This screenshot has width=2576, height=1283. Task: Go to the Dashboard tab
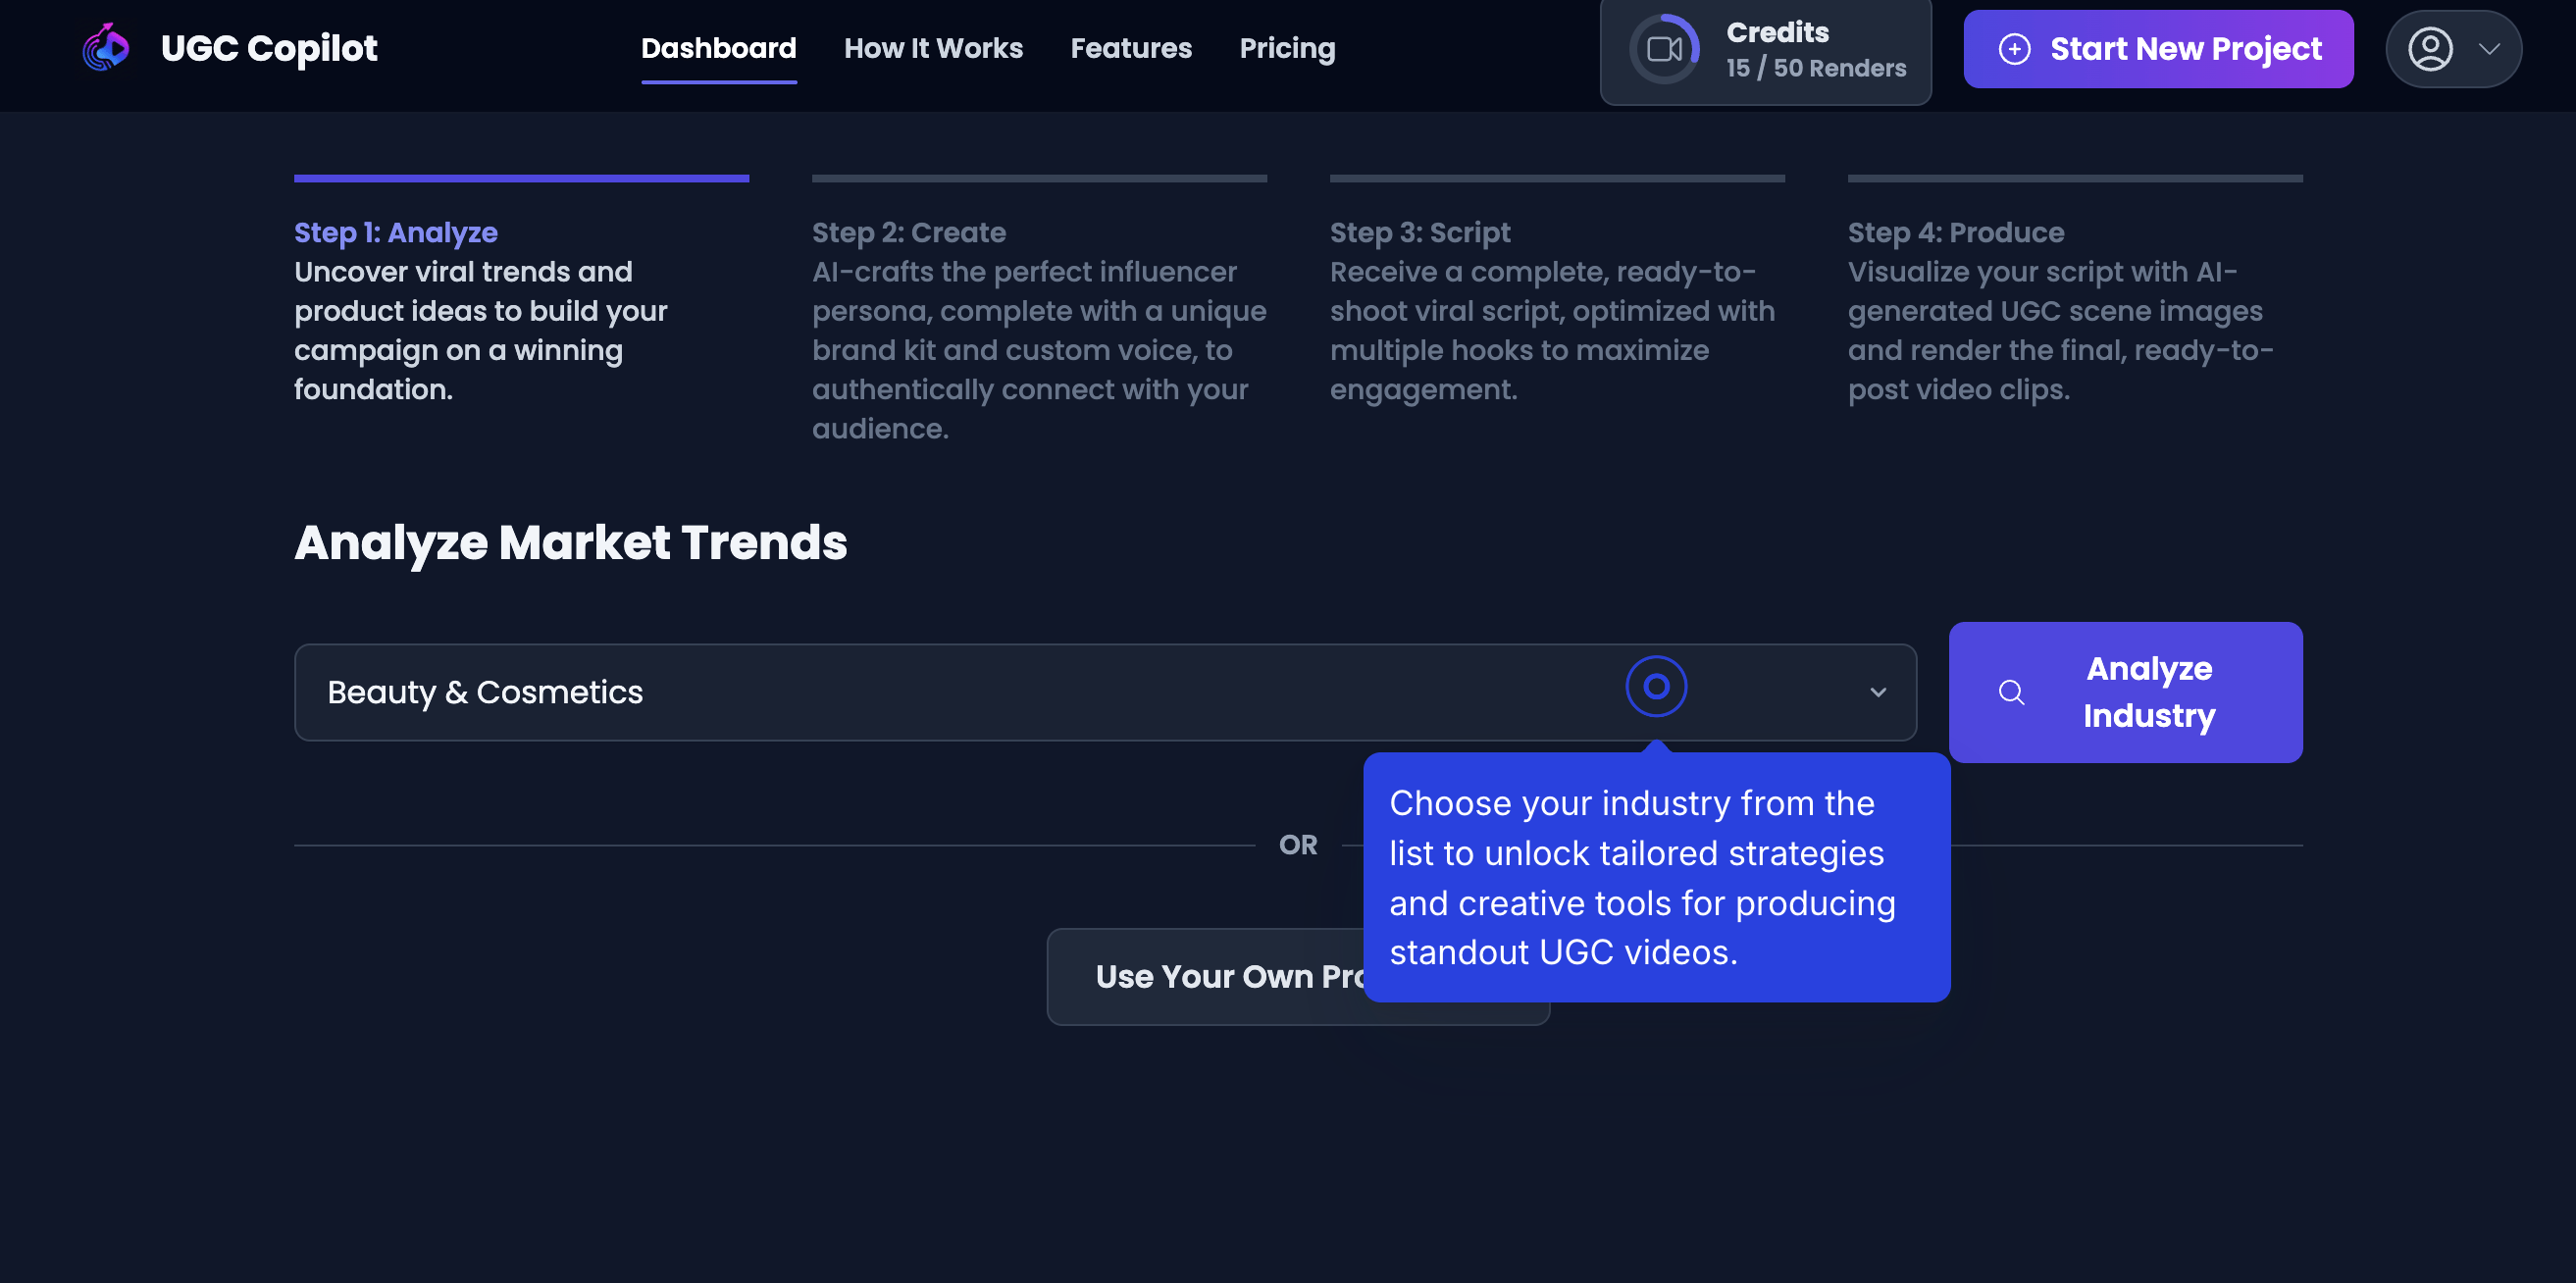[x=718, y=48]
